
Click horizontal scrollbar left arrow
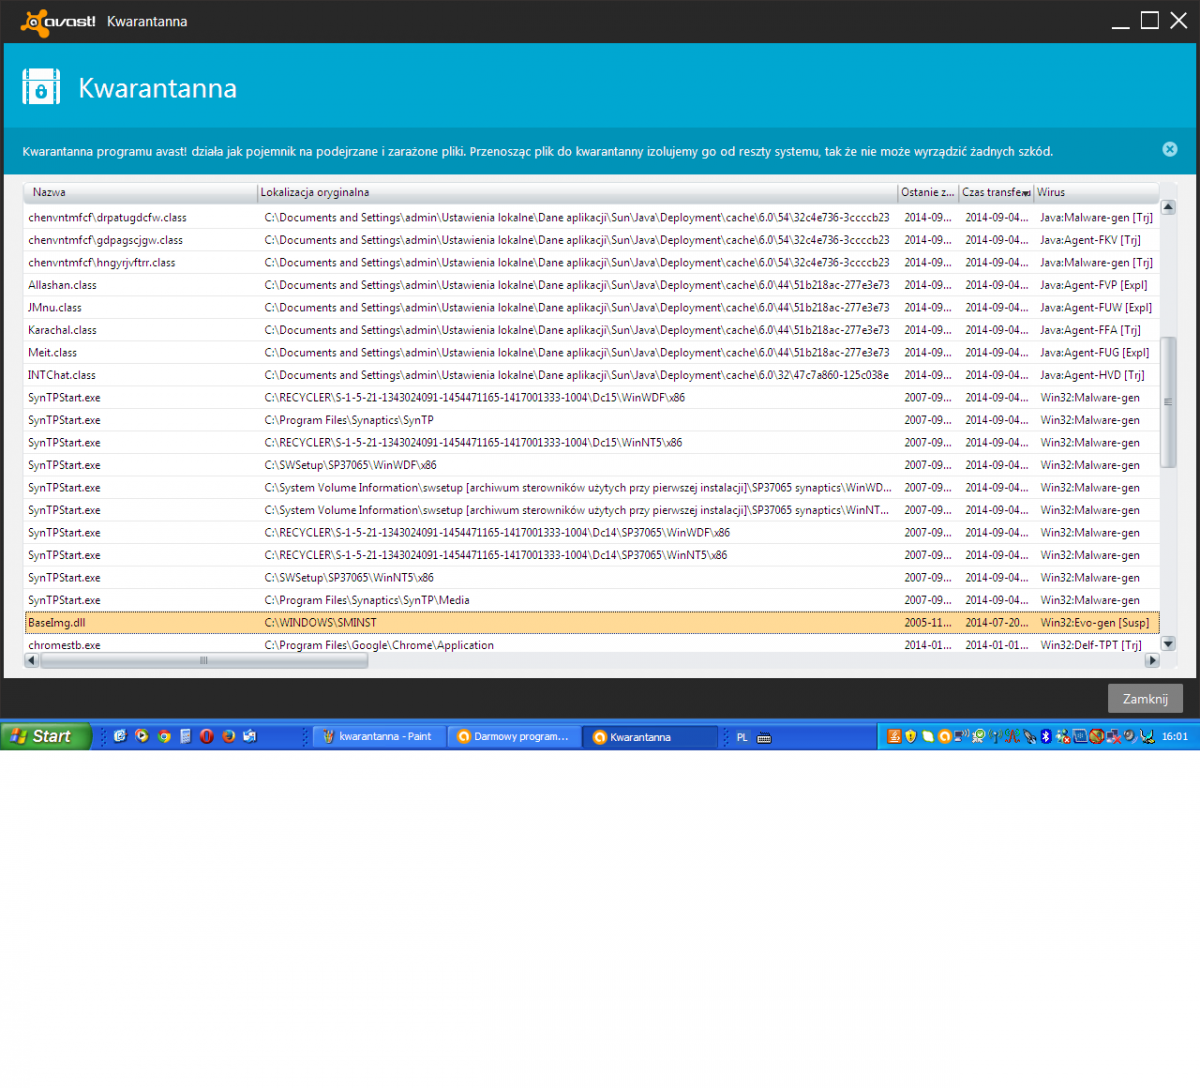tap(32, 660)
